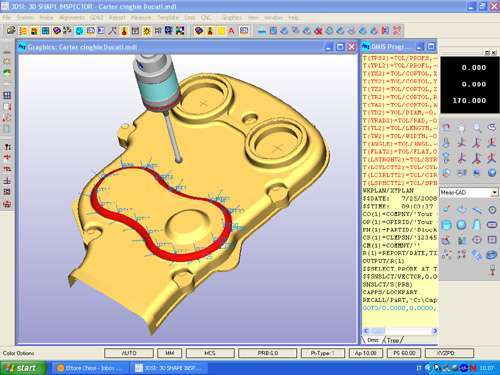The height and width of the screenshot is (375, 500).
Task: Click the IT language indicator in tray
Action: point(419,368)
